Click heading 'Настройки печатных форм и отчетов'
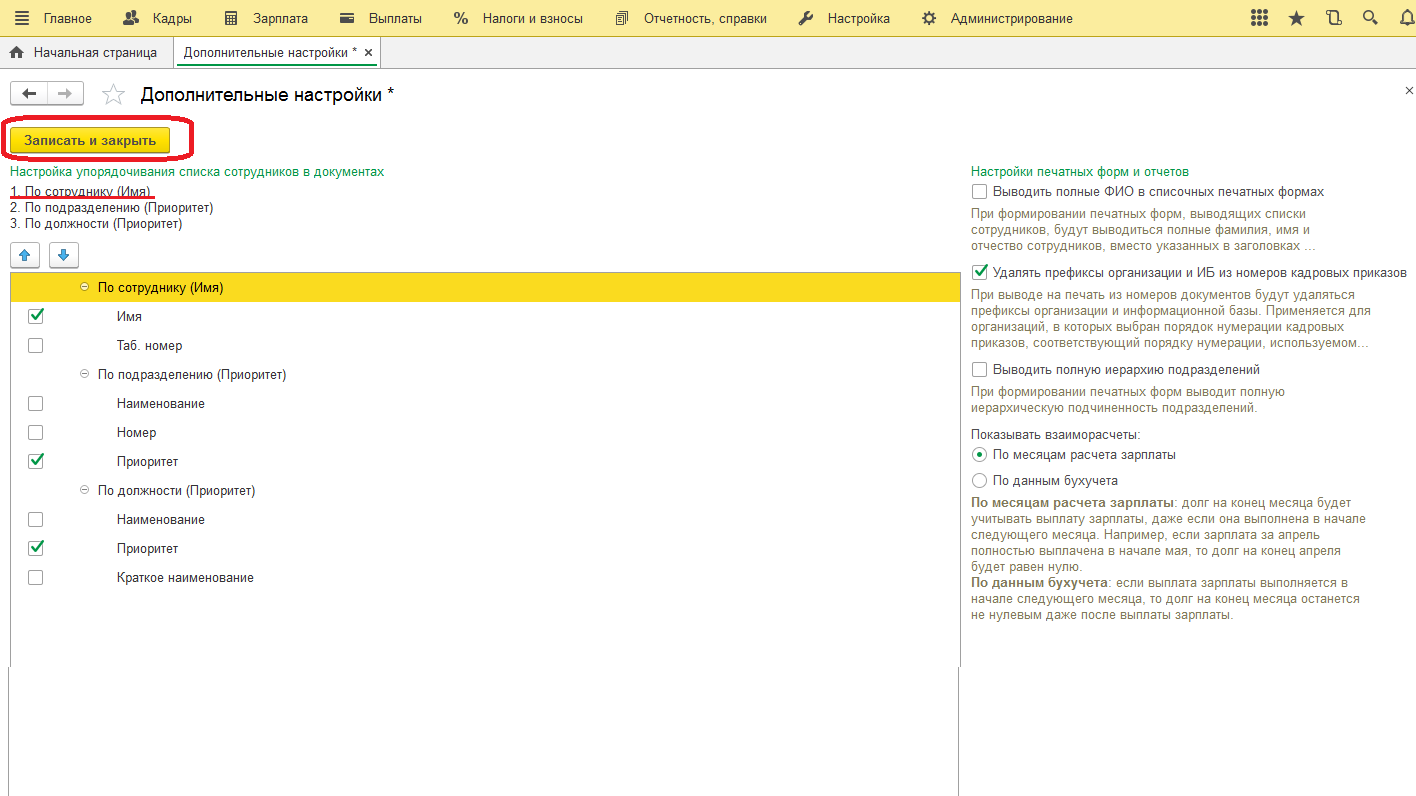 (1080, 172)
